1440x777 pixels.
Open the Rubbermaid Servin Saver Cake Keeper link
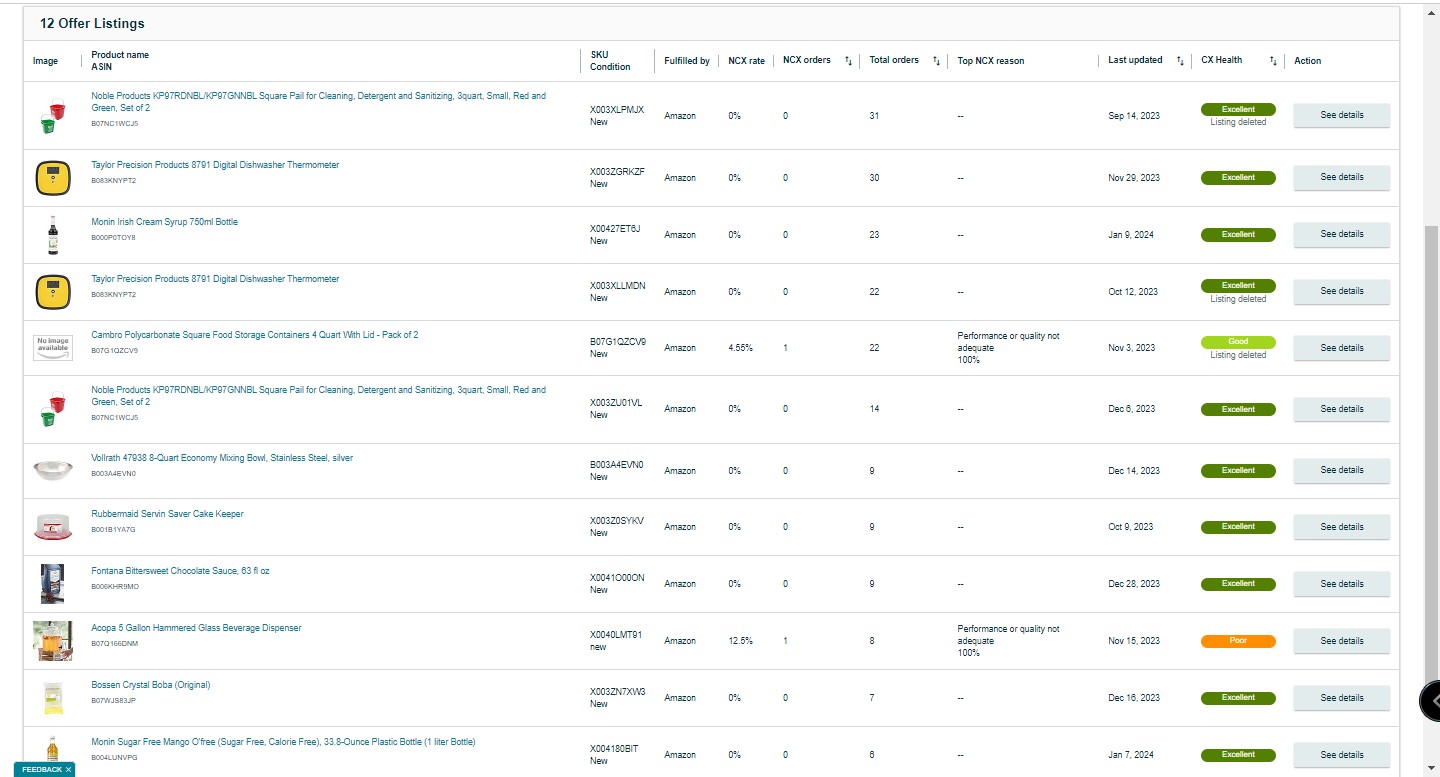click(x=167, y=514)
